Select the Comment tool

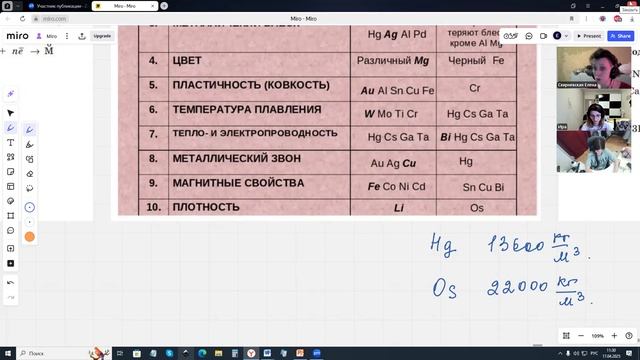11,231
